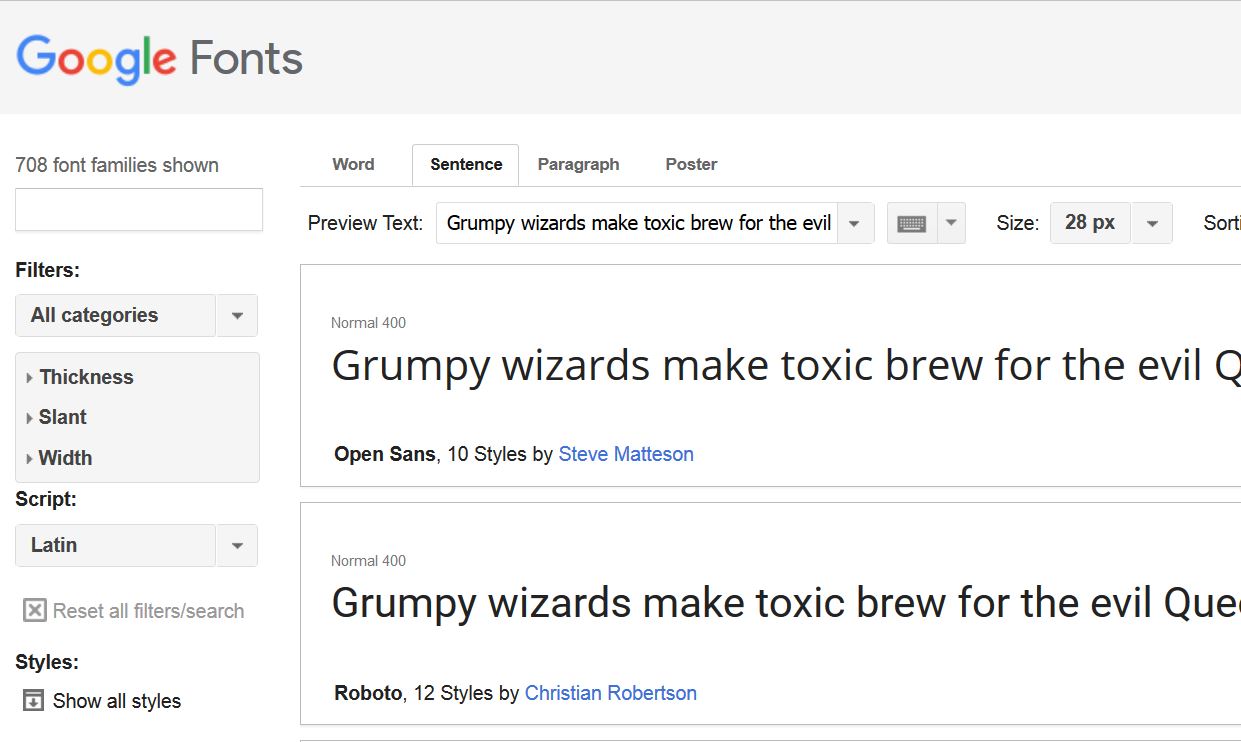Image resolution: width=1241 pixels, height=742 pixels.
Task: Click the Open Sans font name
Action: pos(384,454)
